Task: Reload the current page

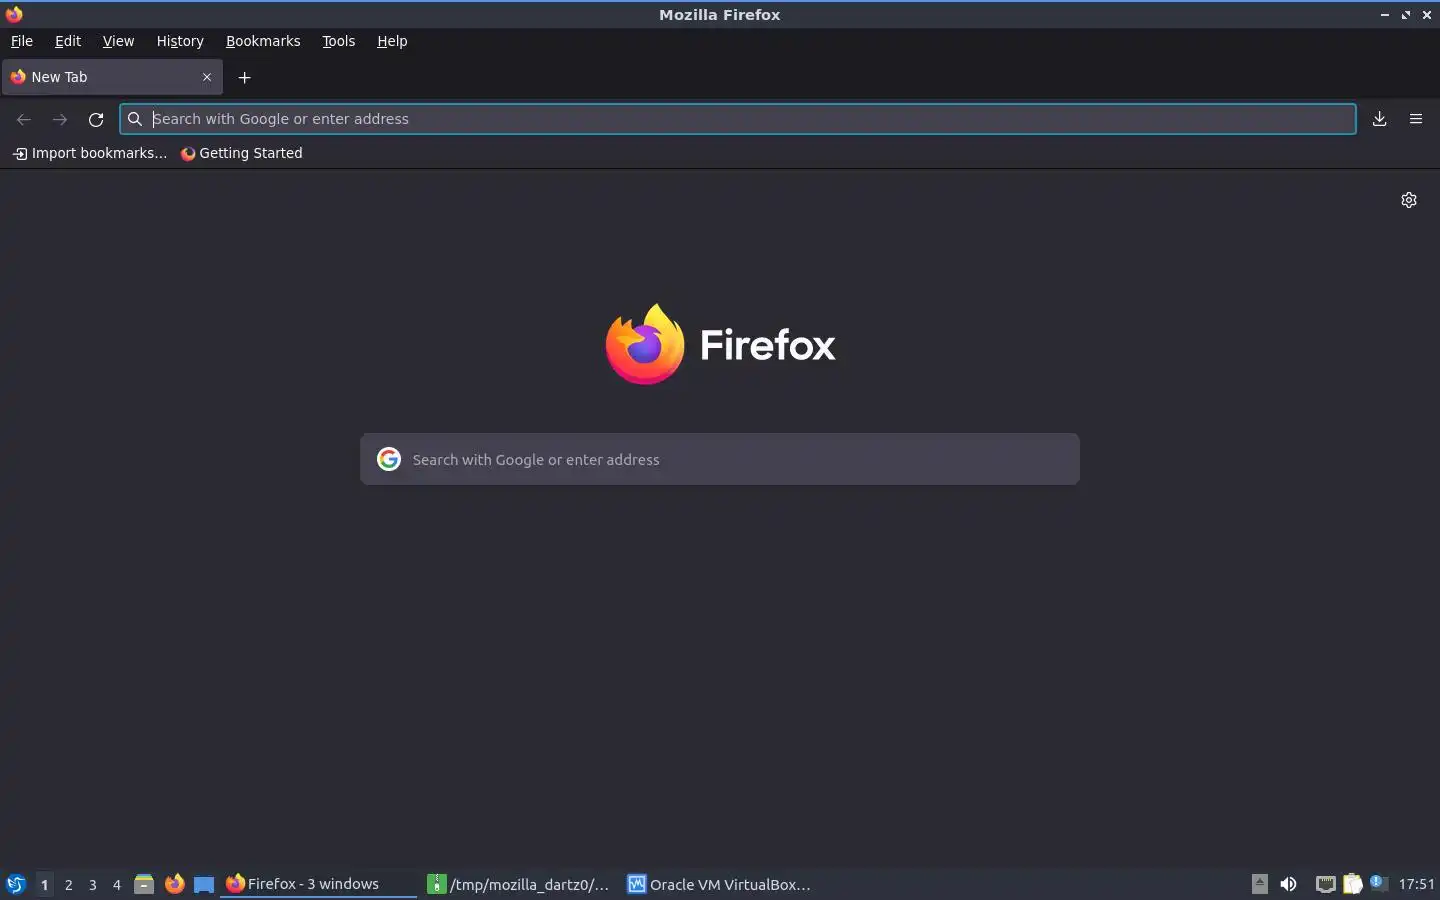Action: pos(96,119)
